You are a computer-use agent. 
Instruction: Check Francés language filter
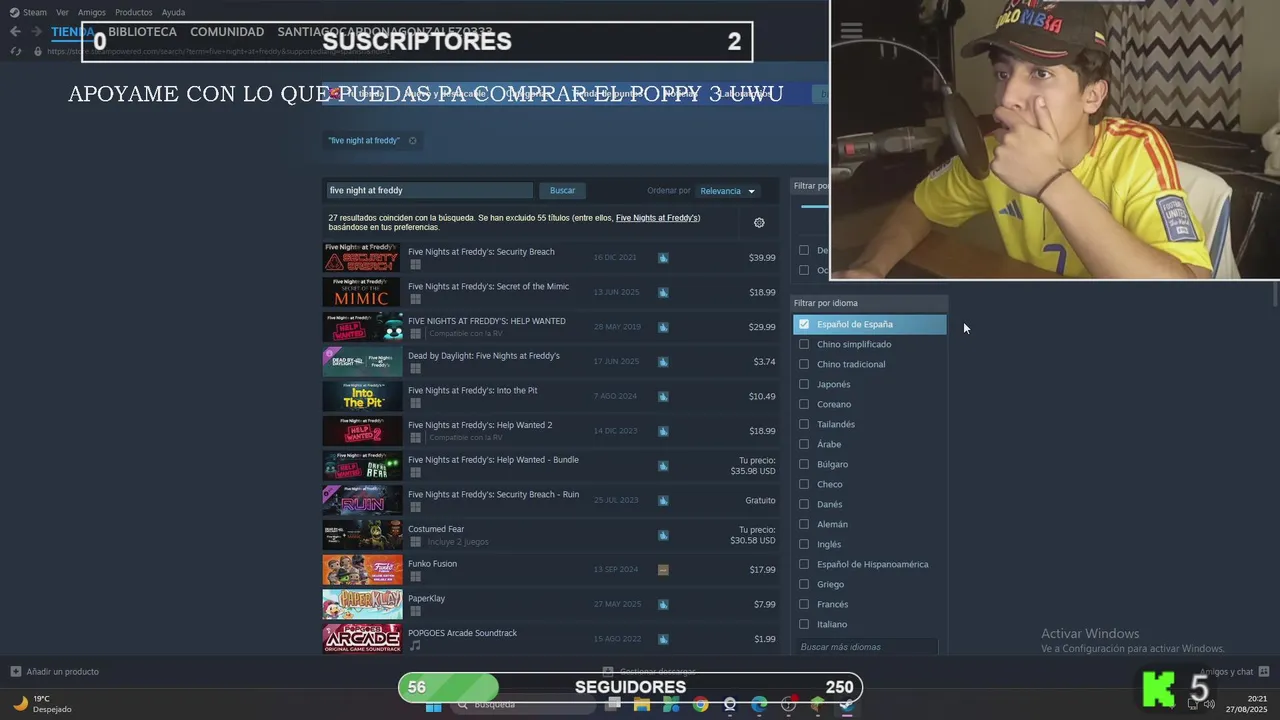[x=804, y=604]
